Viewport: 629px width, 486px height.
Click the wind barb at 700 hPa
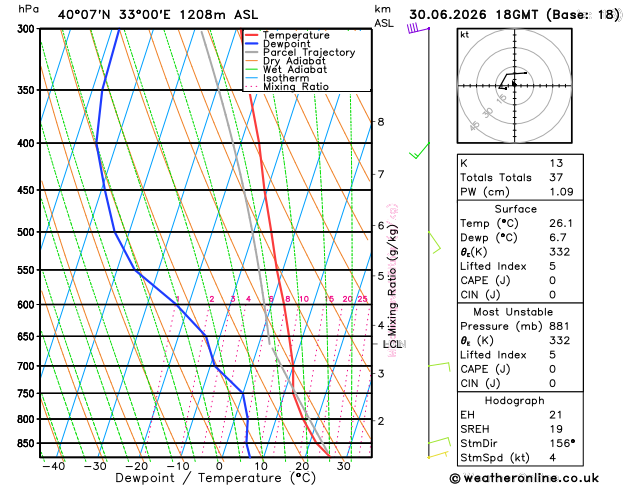point(439,367)
